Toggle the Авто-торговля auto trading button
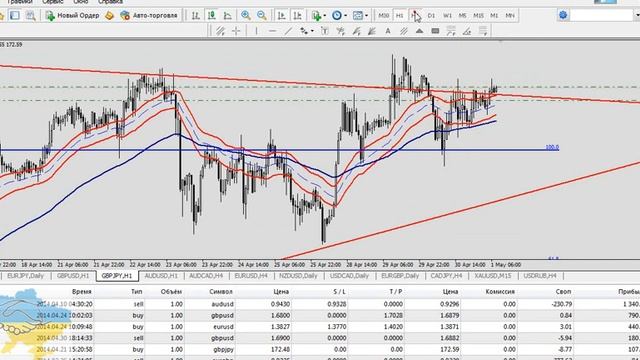The width and height of the screenshot is (640, 360). (x=149, y=16)
